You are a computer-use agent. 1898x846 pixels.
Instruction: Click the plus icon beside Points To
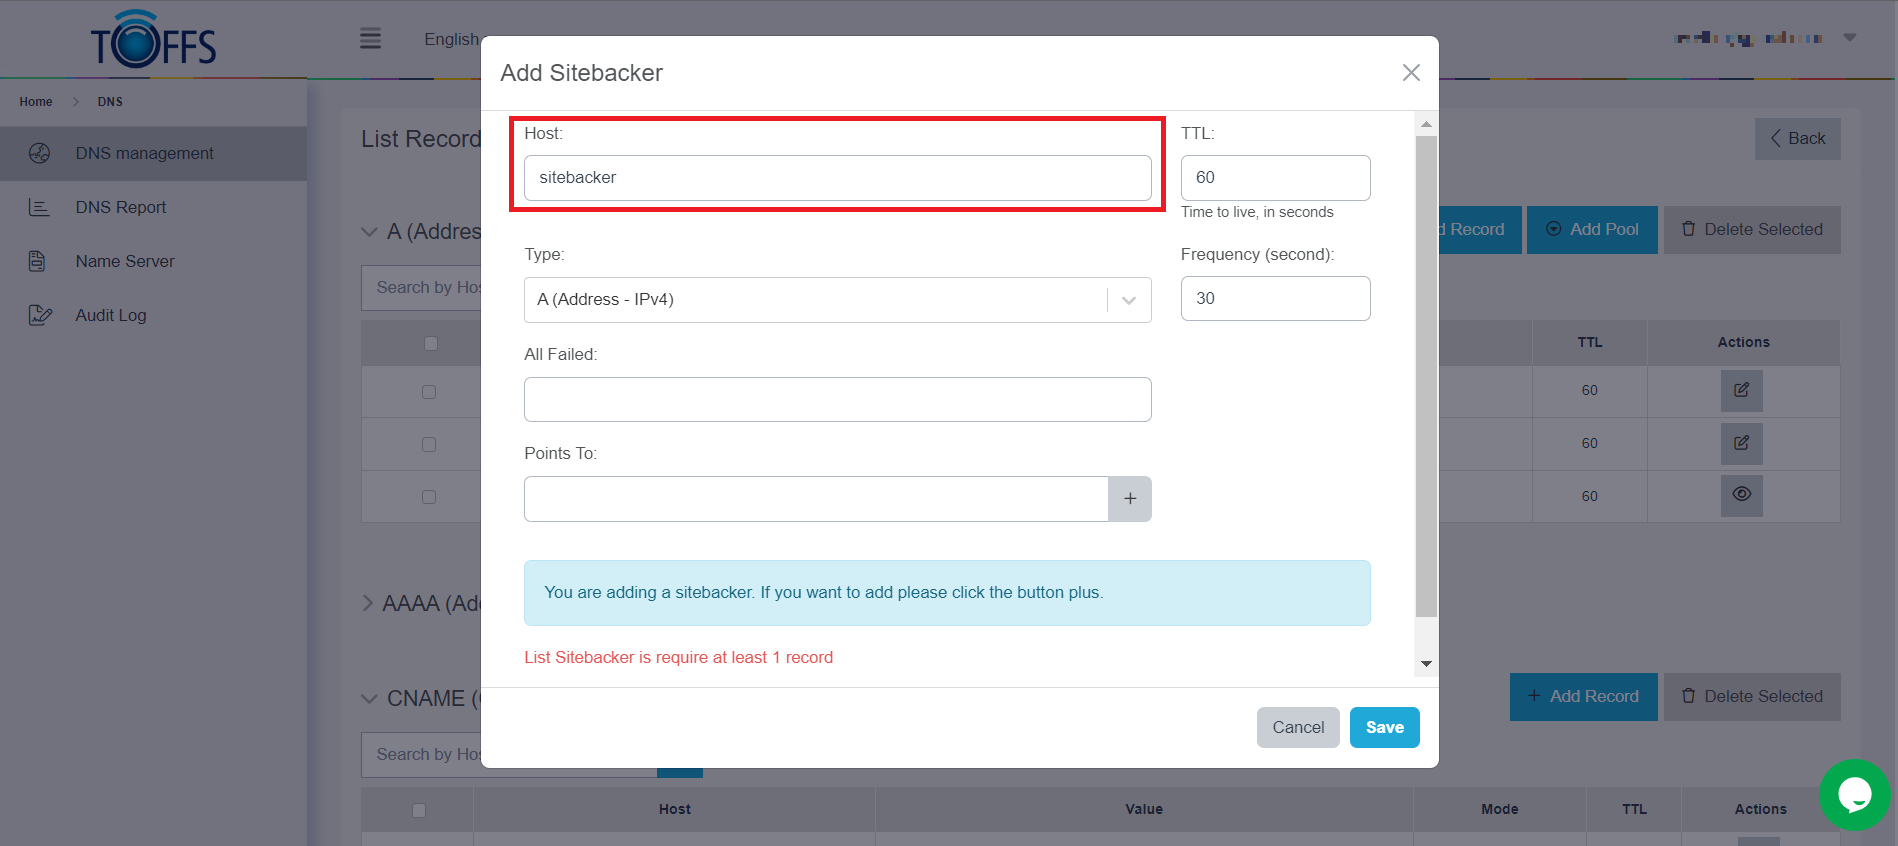click(1129, 499)
